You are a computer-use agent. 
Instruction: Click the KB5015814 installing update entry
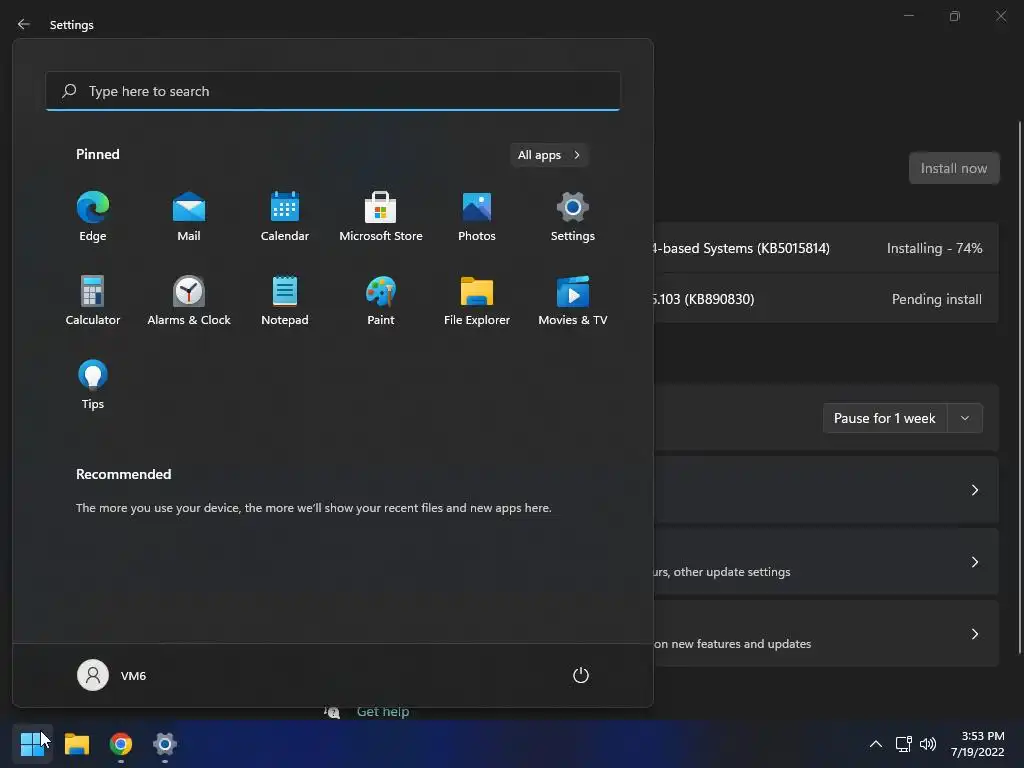pos(826,248)
